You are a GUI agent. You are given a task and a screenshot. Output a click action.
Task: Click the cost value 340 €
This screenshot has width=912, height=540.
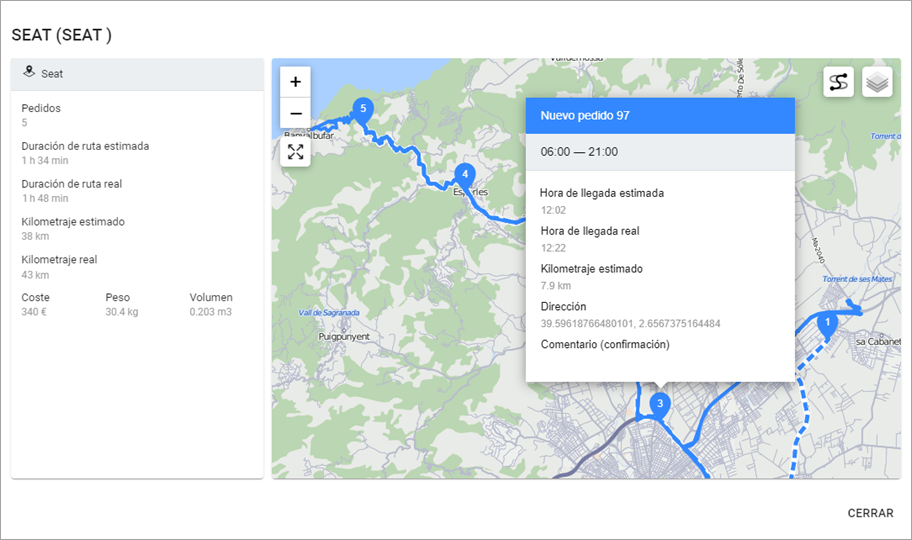tap(34, 312)
